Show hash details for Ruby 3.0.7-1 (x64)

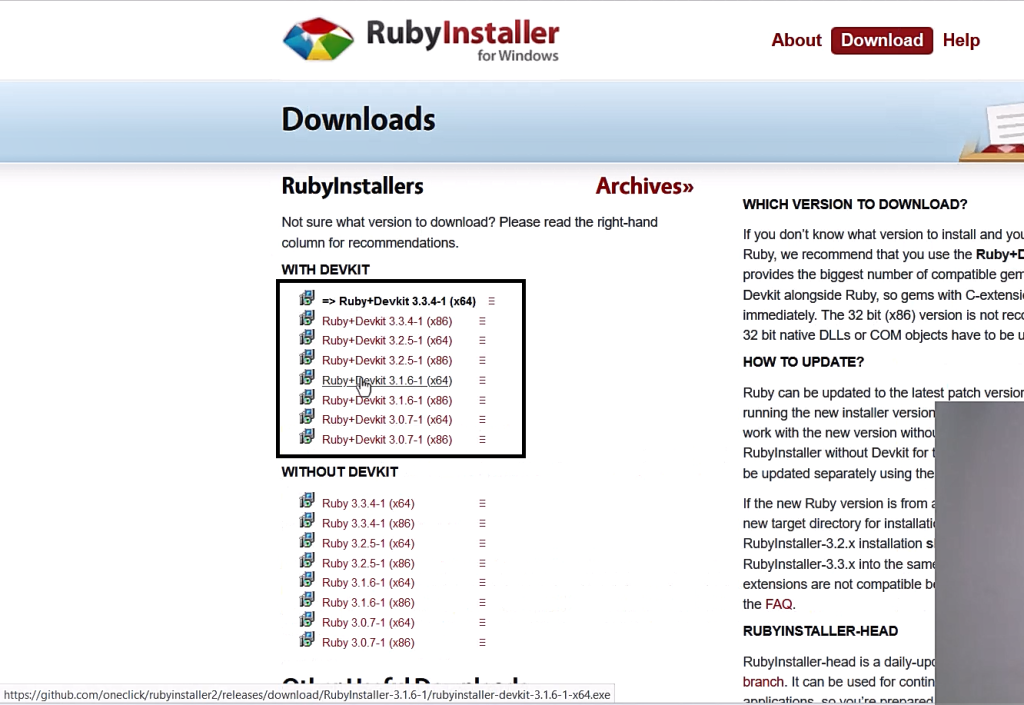point(482,622)
